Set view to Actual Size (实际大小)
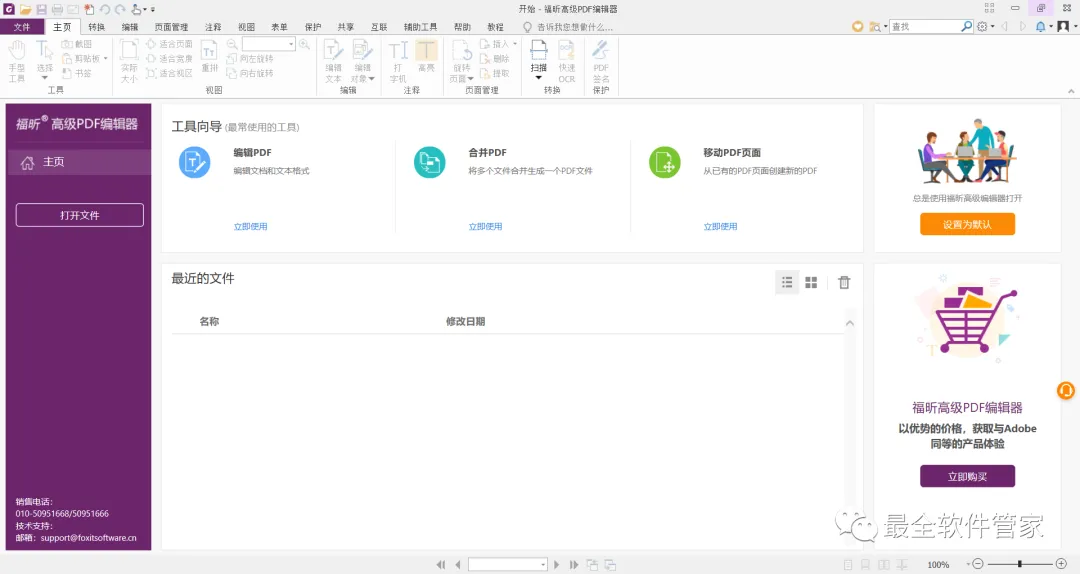1080x574 pixels. coord(129,61)
